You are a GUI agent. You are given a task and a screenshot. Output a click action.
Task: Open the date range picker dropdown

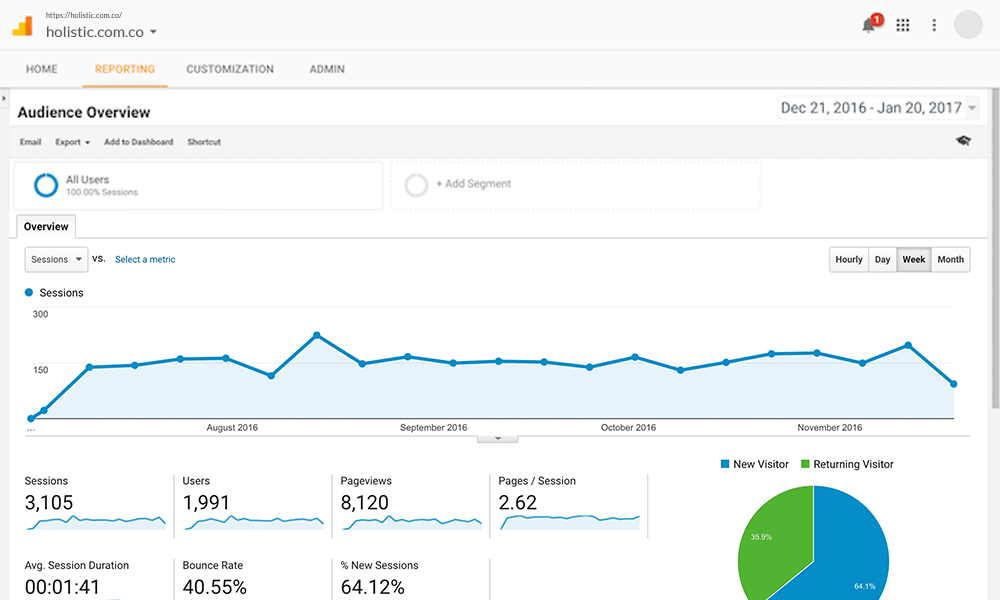coord(878,108)
